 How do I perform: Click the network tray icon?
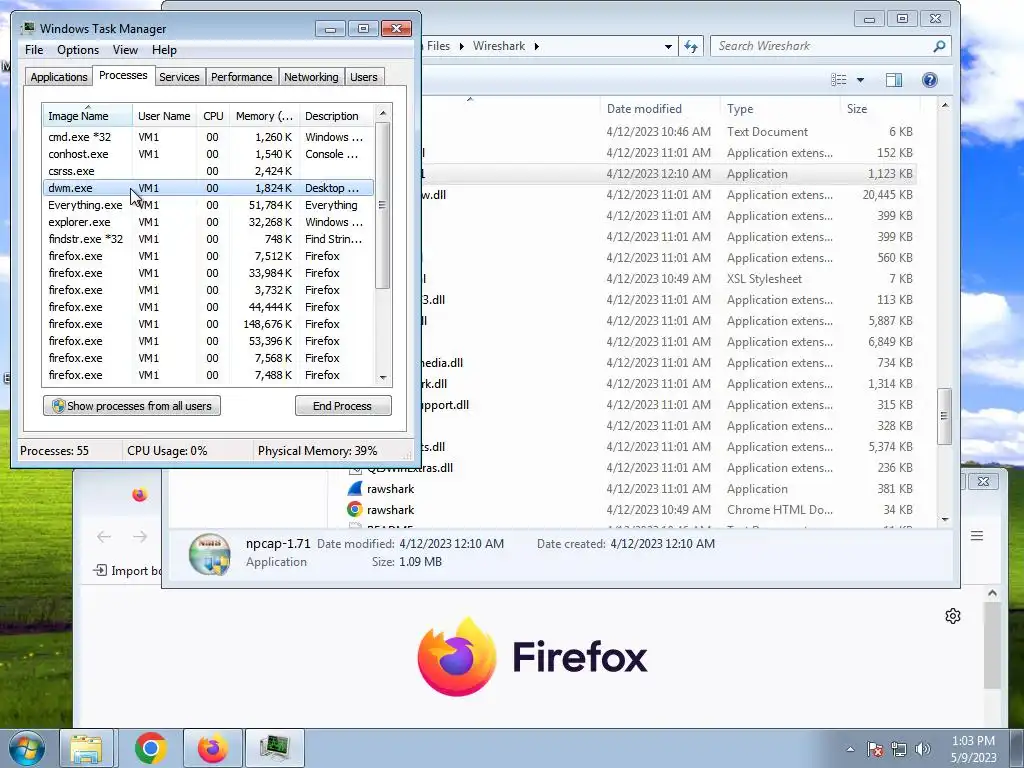[899, 749]
